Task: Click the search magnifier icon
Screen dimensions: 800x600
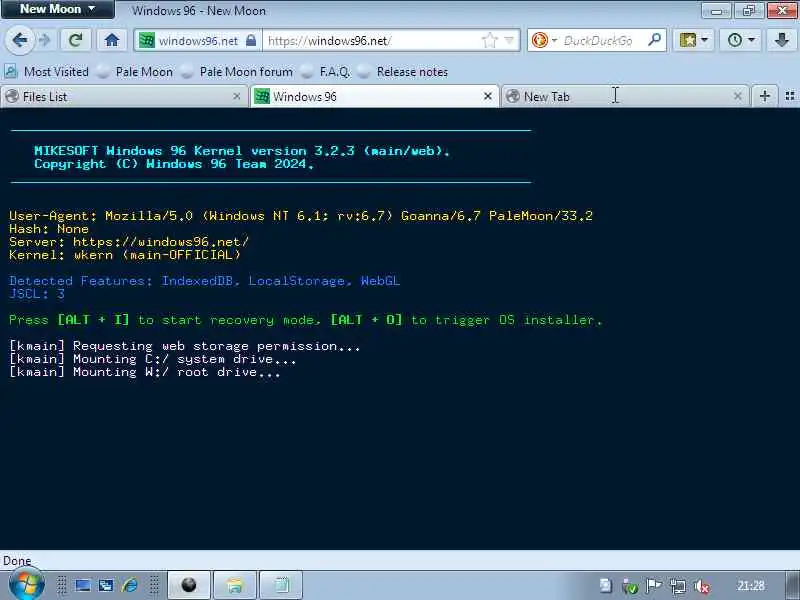Action: pos(655,39)
